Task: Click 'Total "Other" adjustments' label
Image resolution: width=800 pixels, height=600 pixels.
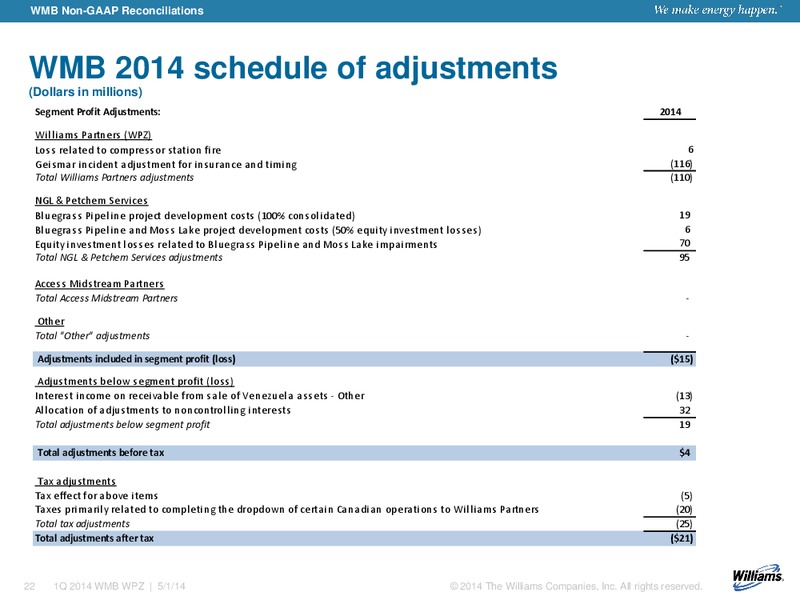Action: [x=92, y=336]
